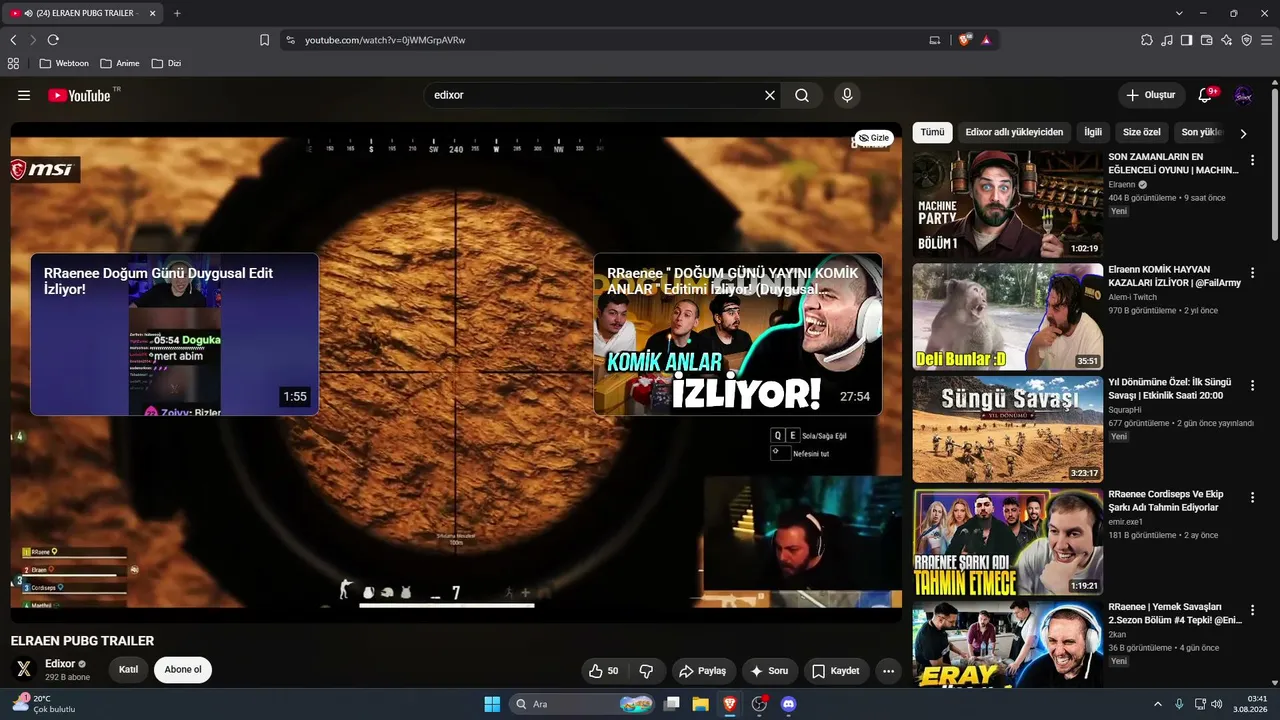Open the Brave Wallet icon
This screenshot has width=1280, height=720.
(1207, 40)
